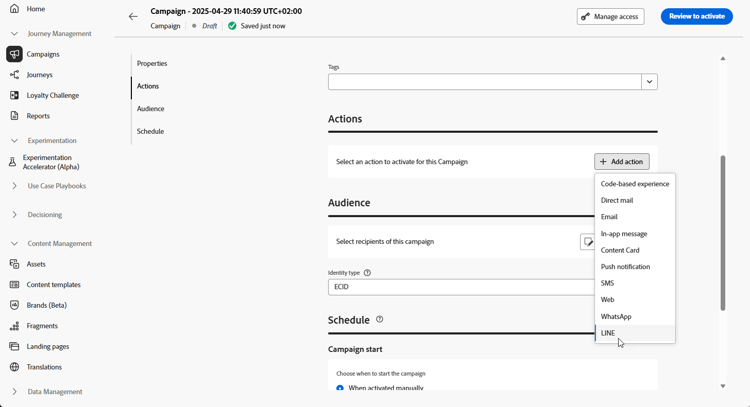This screenshot has height=407, width=750.
Task: Open Reports from the sidebar icon
Action: (x=14, y=116)
